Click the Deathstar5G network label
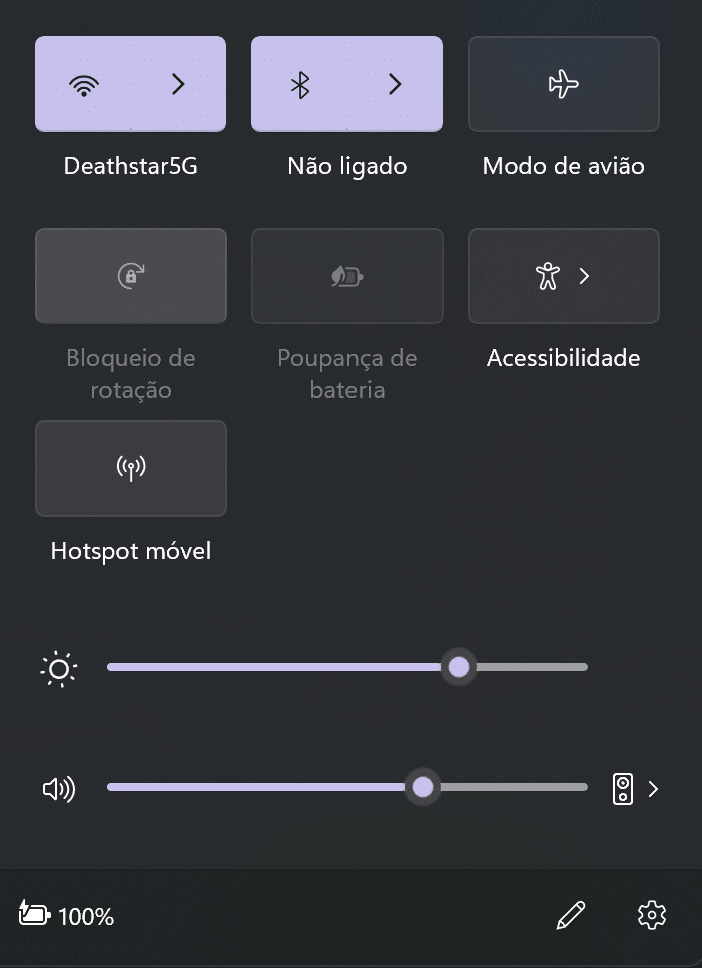This screenshot has height=968, width=702. pyautogui.click(x=131, y=166)
